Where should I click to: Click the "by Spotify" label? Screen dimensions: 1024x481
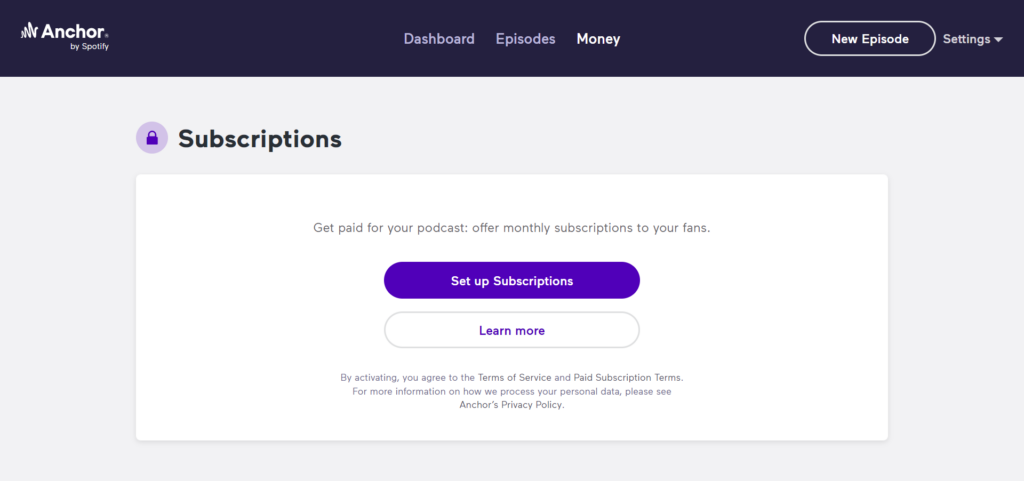click(88, 47)
